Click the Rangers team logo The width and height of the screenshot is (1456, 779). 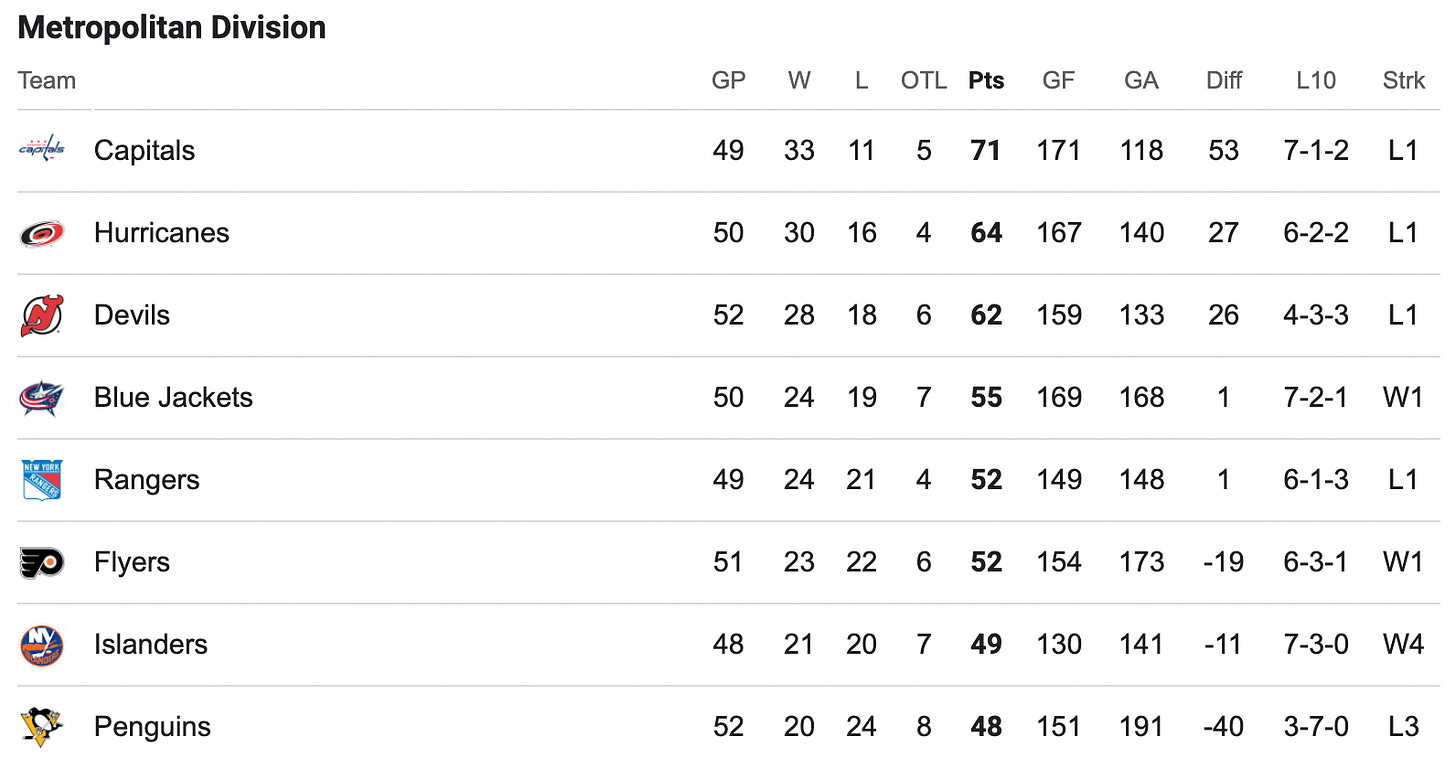[x=42, y=480]
